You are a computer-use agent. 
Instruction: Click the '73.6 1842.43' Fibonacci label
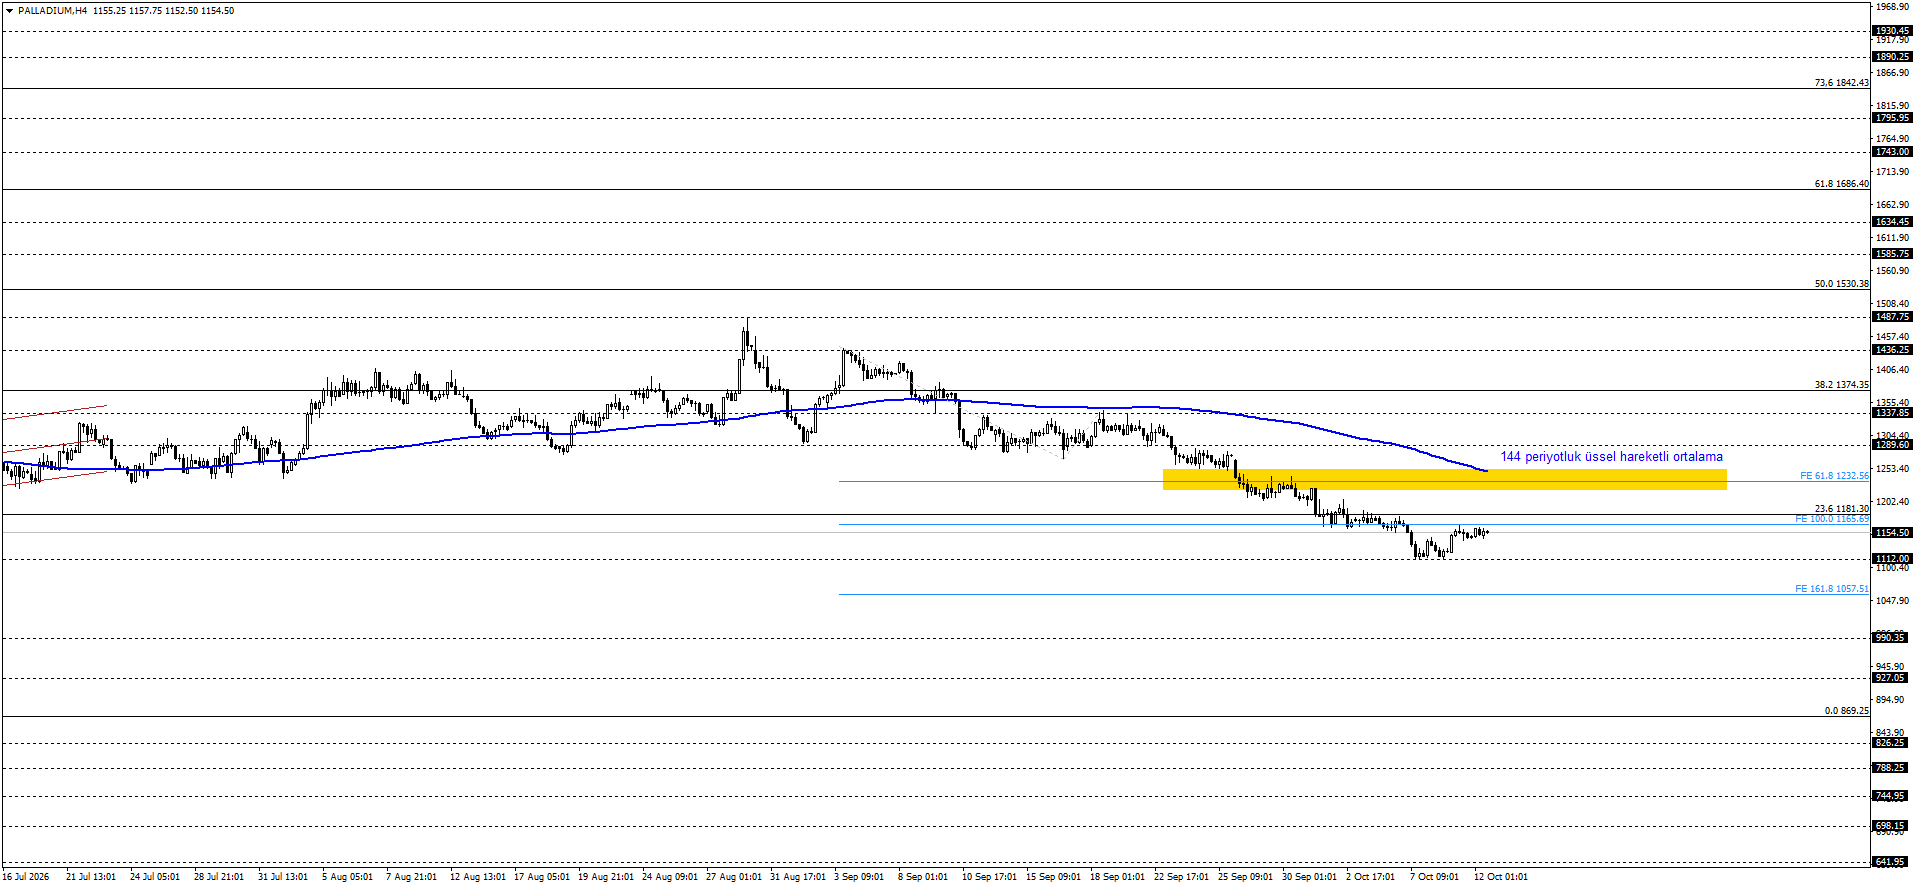point(1841,83)
